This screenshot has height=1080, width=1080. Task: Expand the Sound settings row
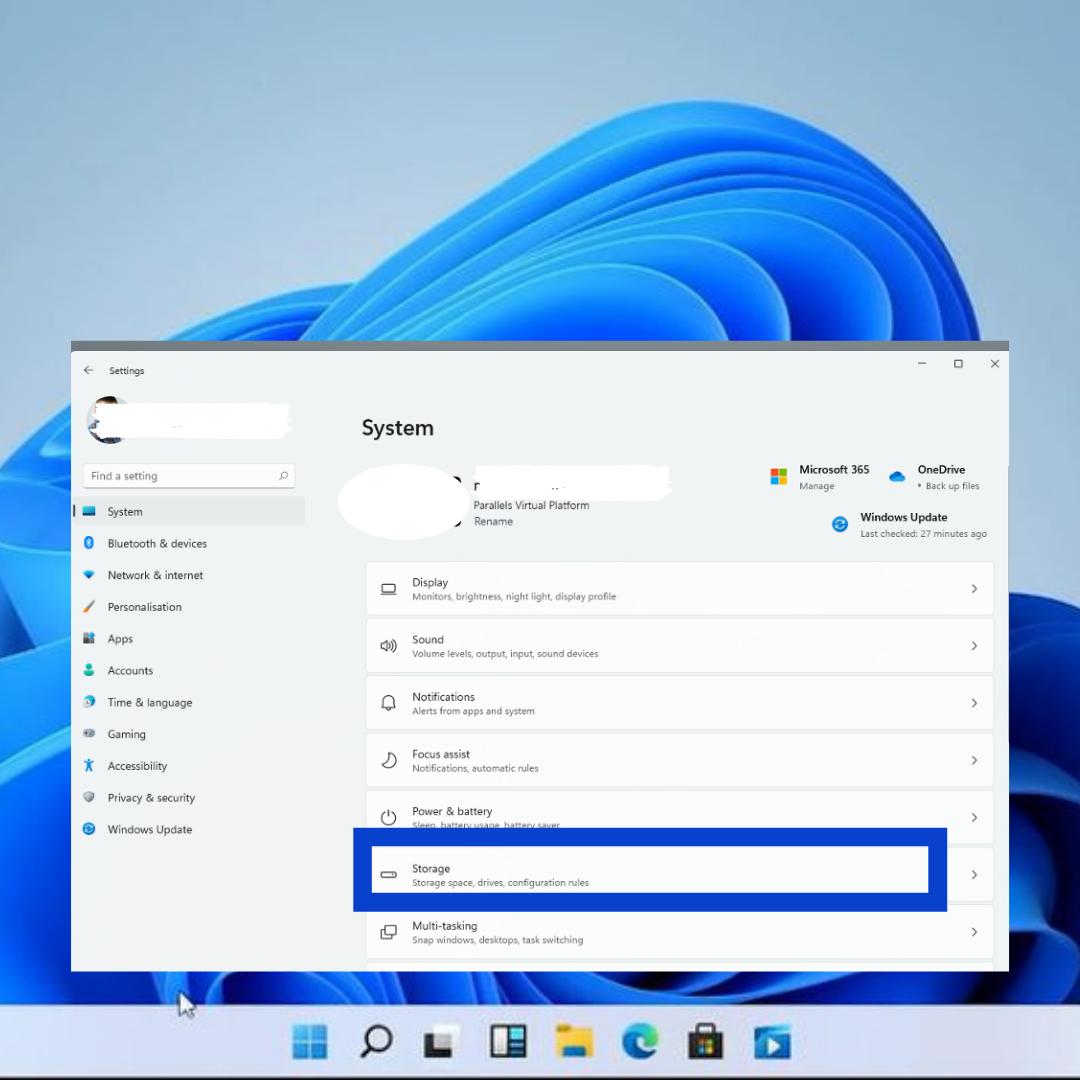click(679, 645)
